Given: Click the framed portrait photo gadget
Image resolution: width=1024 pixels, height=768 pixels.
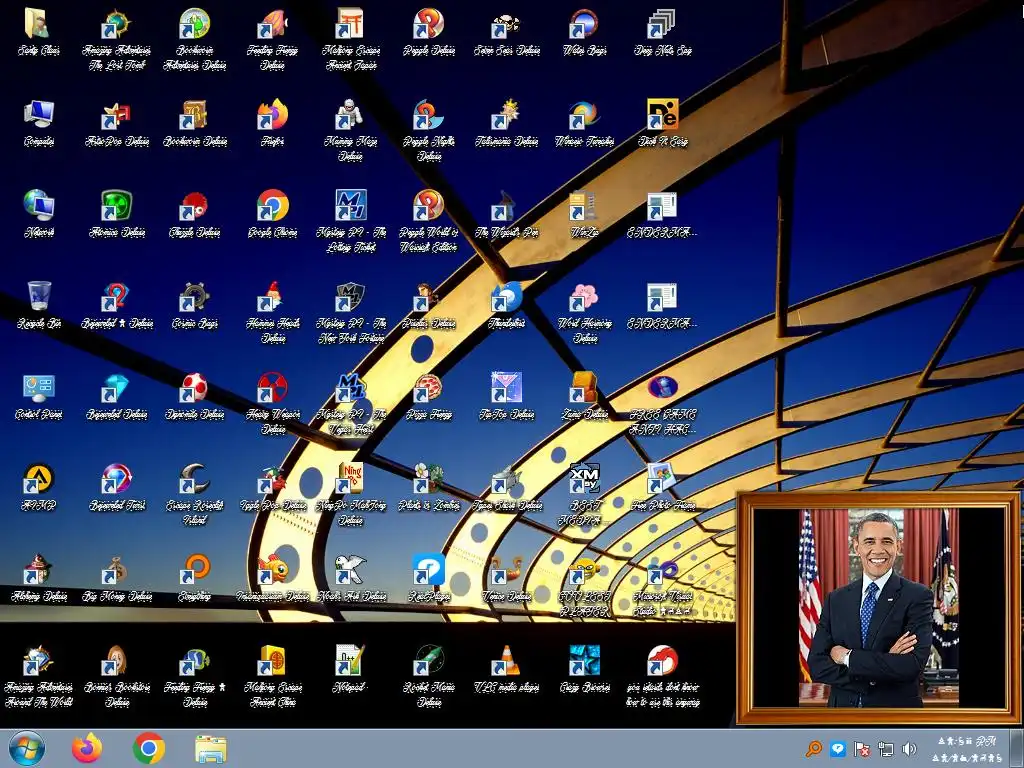Looking at the screenshot, I should pos(878,608).
